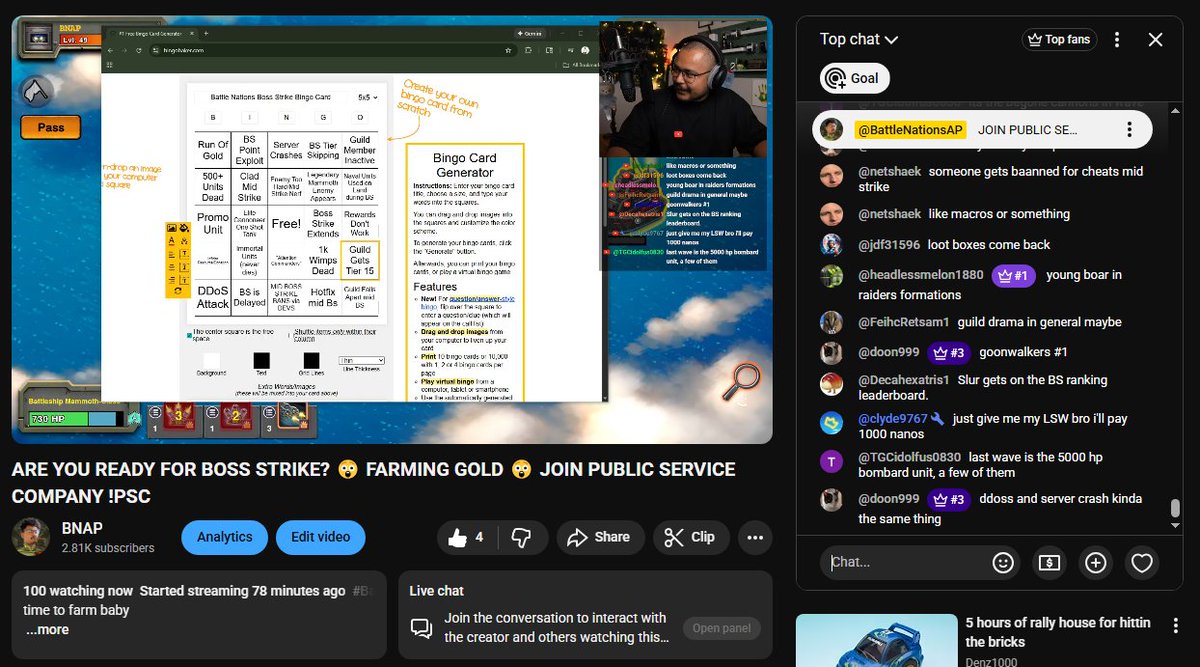Click headlessmelon1880's #1 top fan badge
The width and height of the screenshot is (1200, 667).
(x=1014, y=275)
